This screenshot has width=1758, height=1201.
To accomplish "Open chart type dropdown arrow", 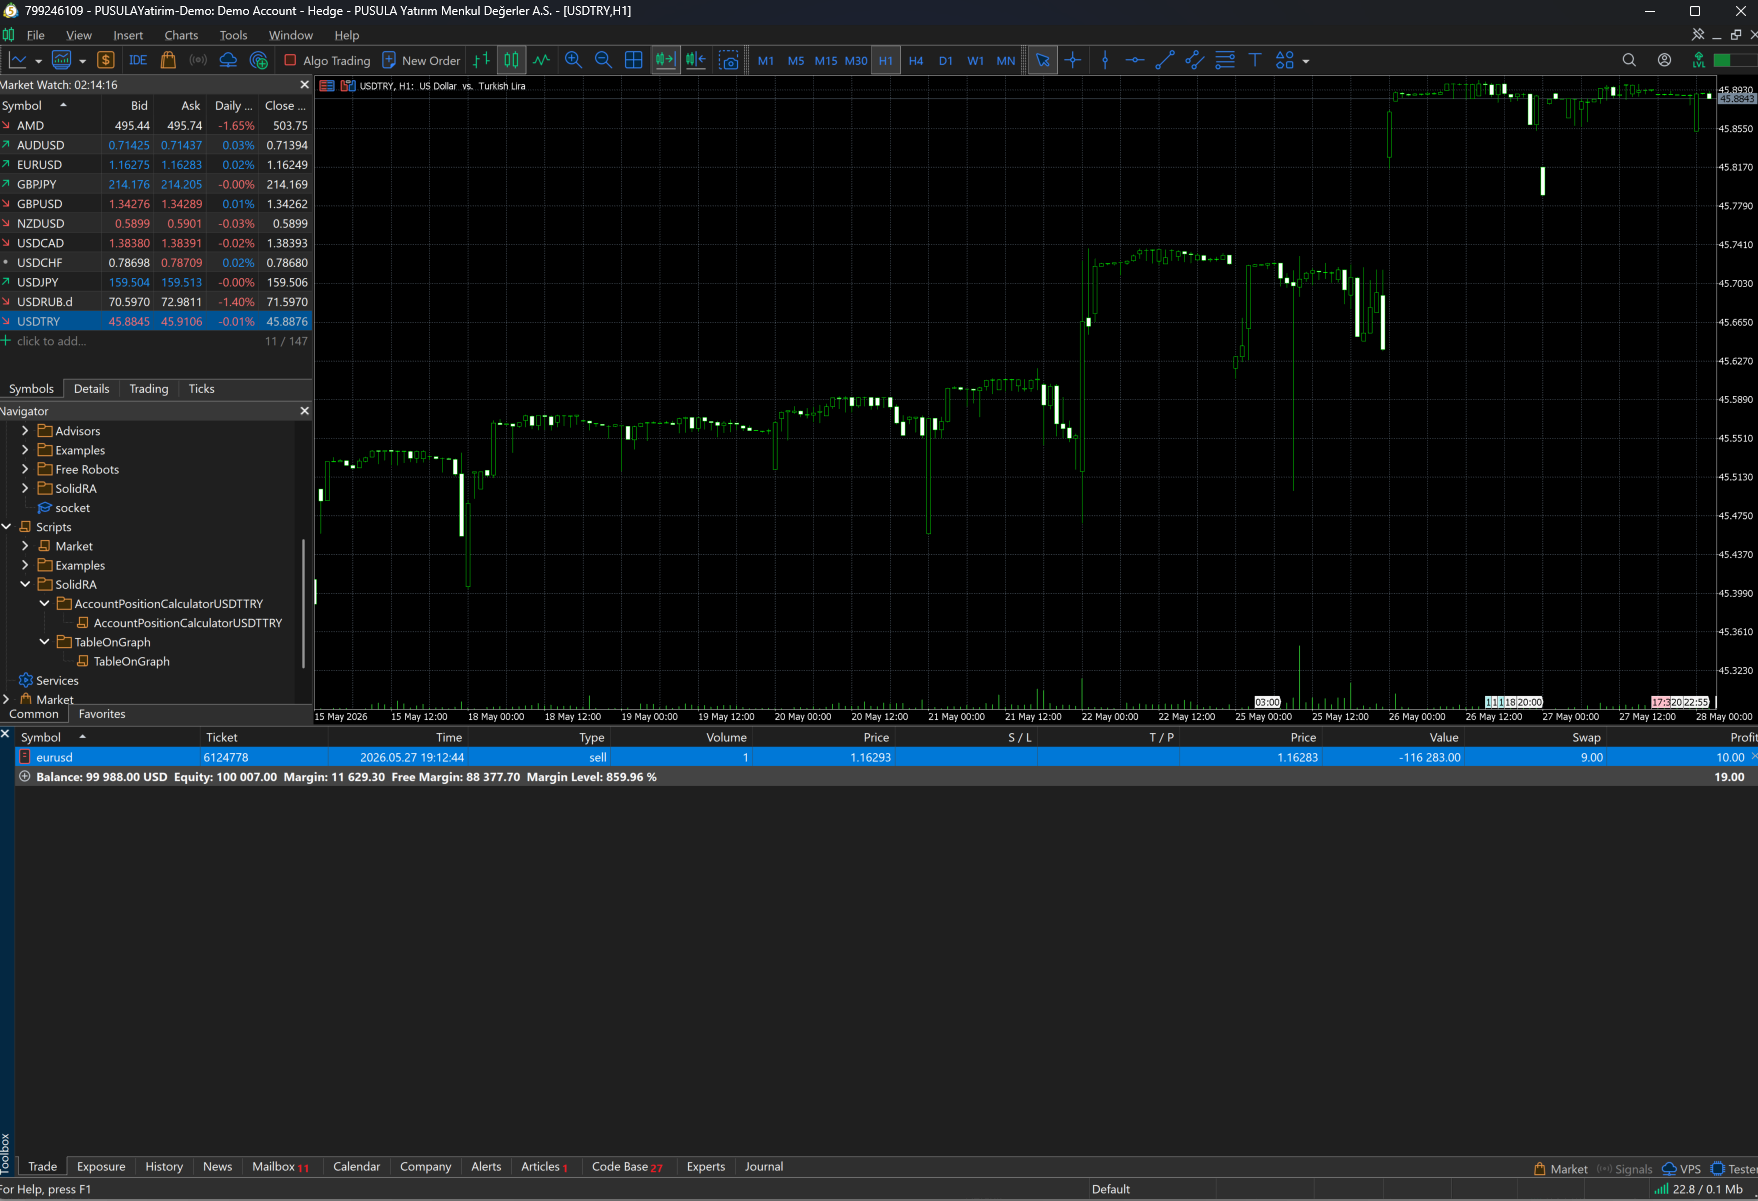I will tap(38, 61).
